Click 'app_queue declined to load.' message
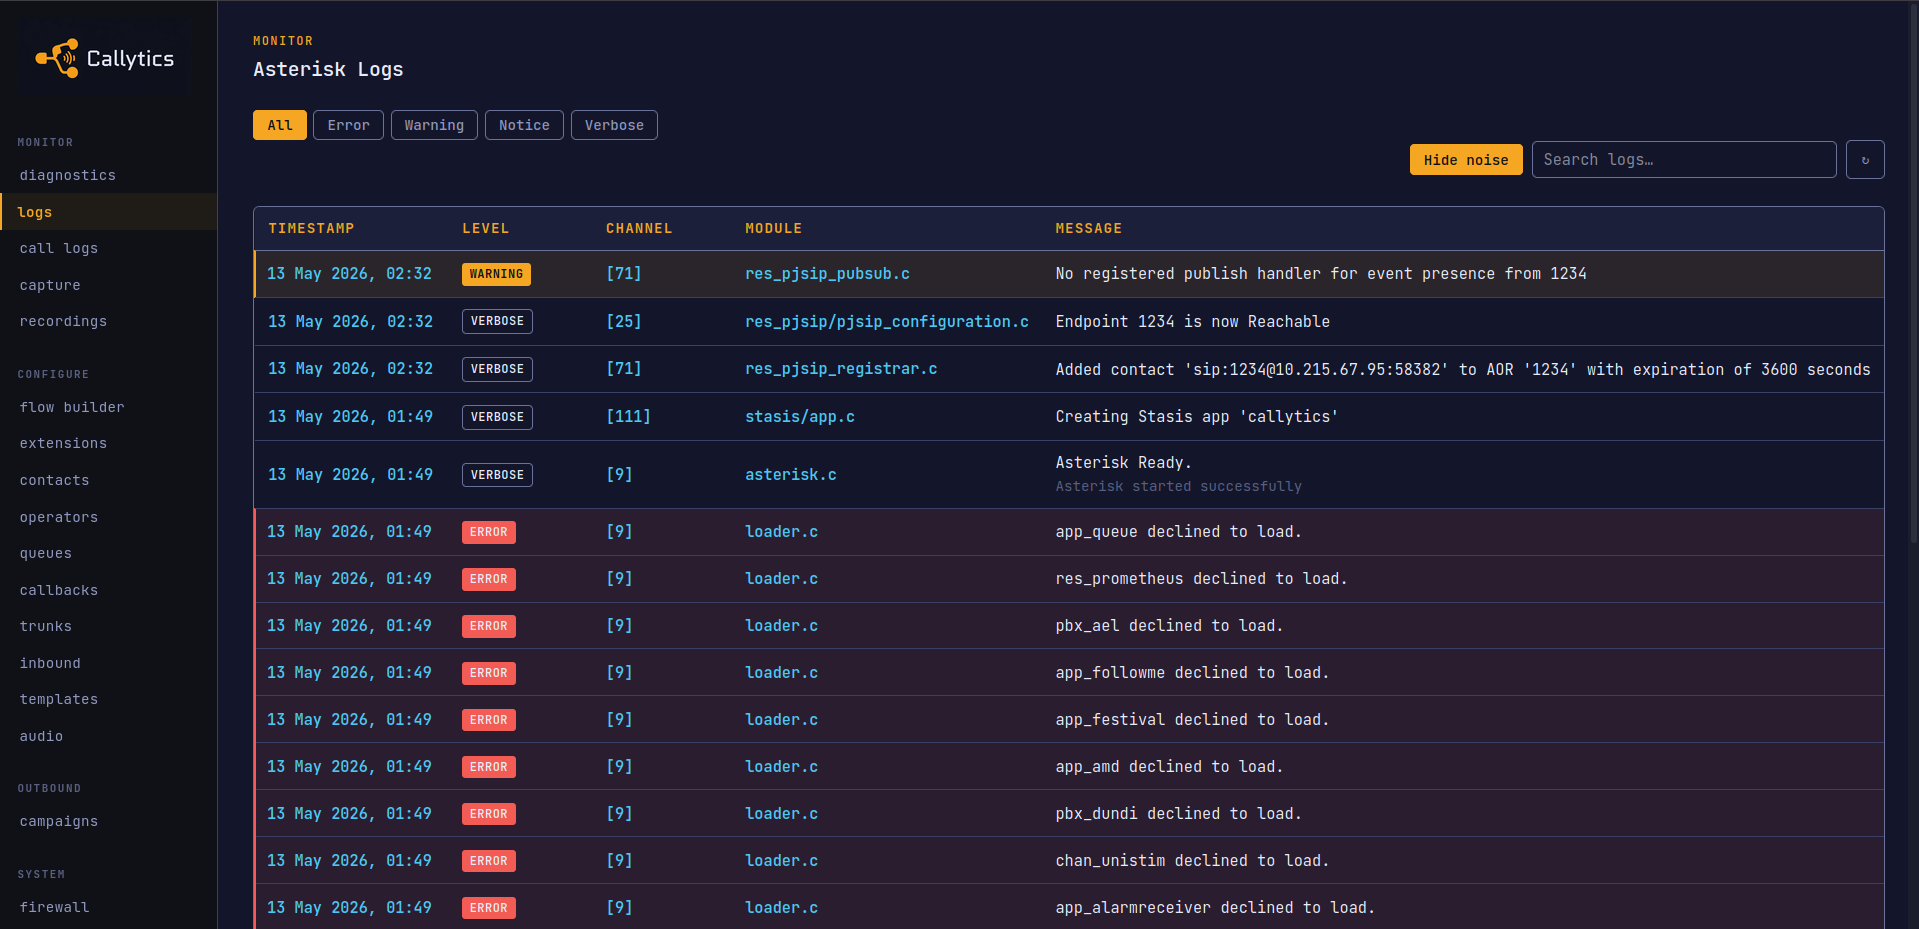Screen dimensions: 1919x929 pyautogui.click(x=1178, y=531)
